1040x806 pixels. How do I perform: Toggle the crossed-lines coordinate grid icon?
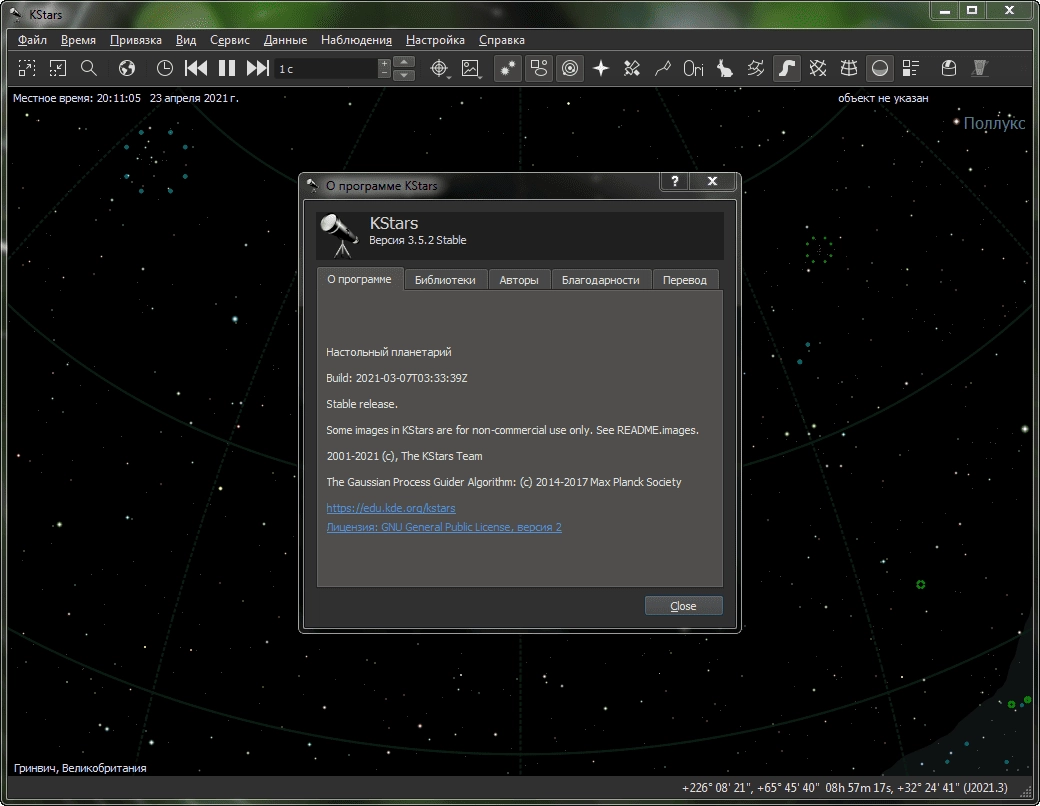point(818,68)
